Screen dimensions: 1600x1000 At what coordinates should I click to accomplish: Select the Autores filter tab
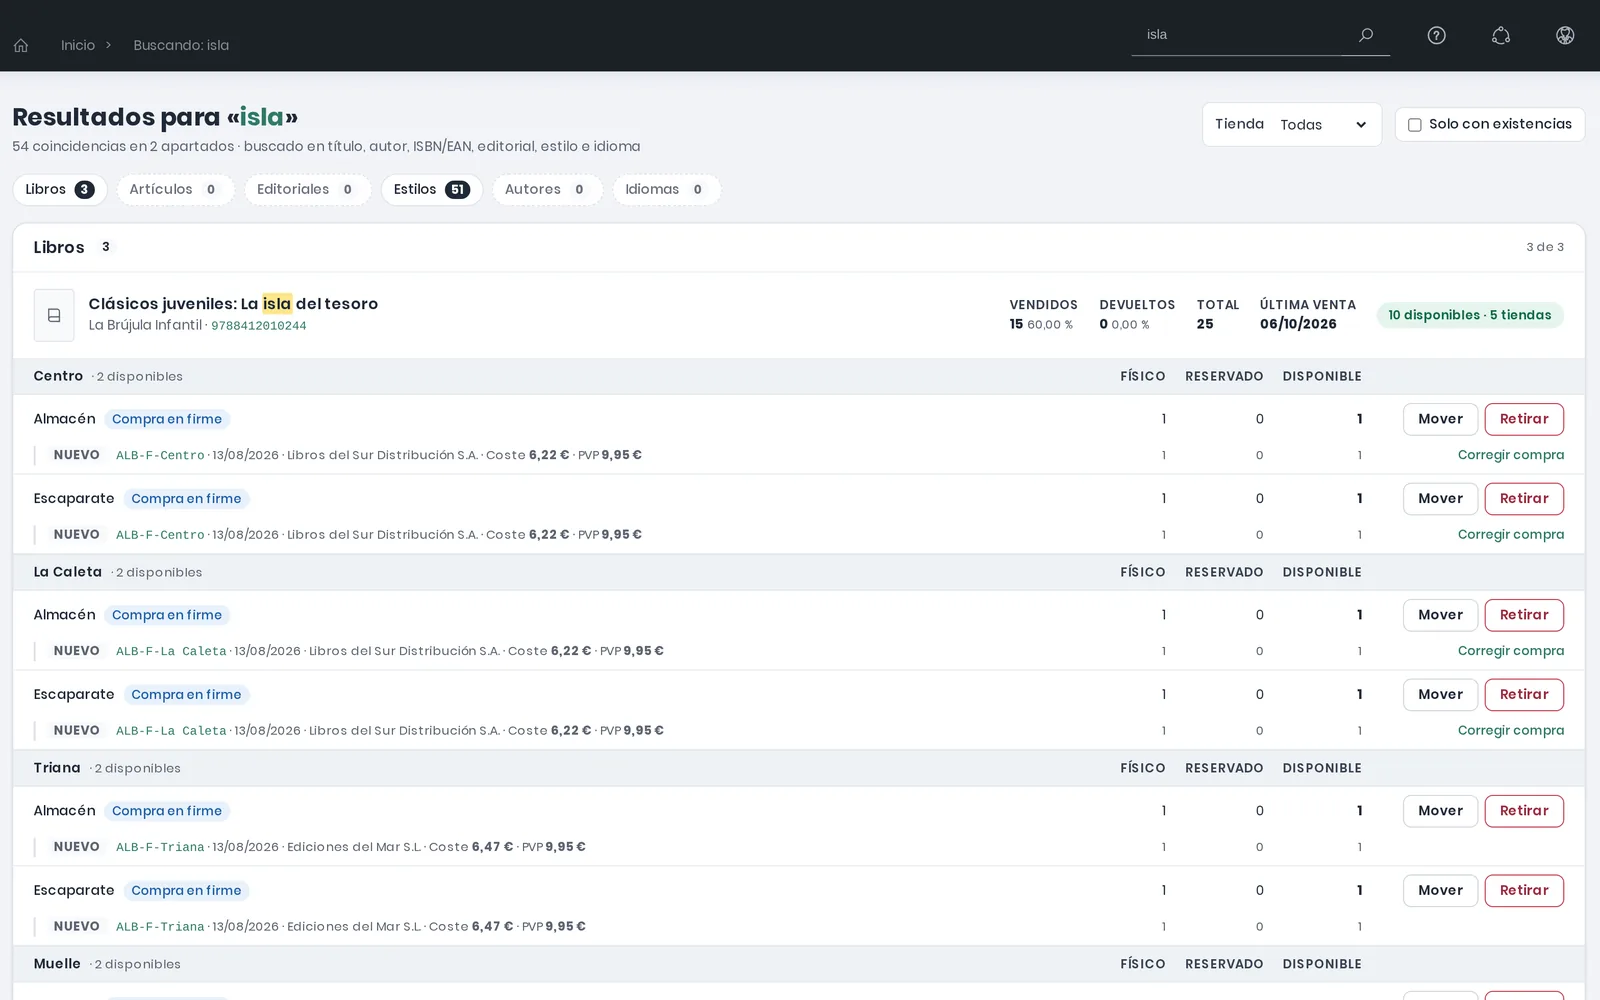(547, 190)
